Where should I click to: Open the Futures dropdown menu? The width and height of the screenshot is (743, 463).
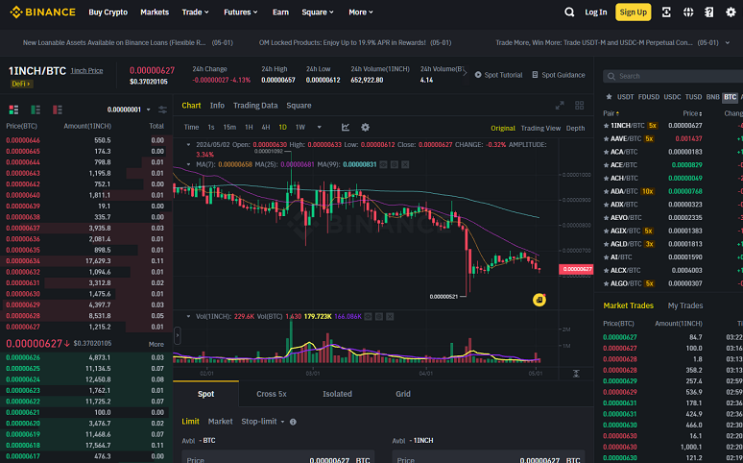pyautogui.click(x=241, y=12)
